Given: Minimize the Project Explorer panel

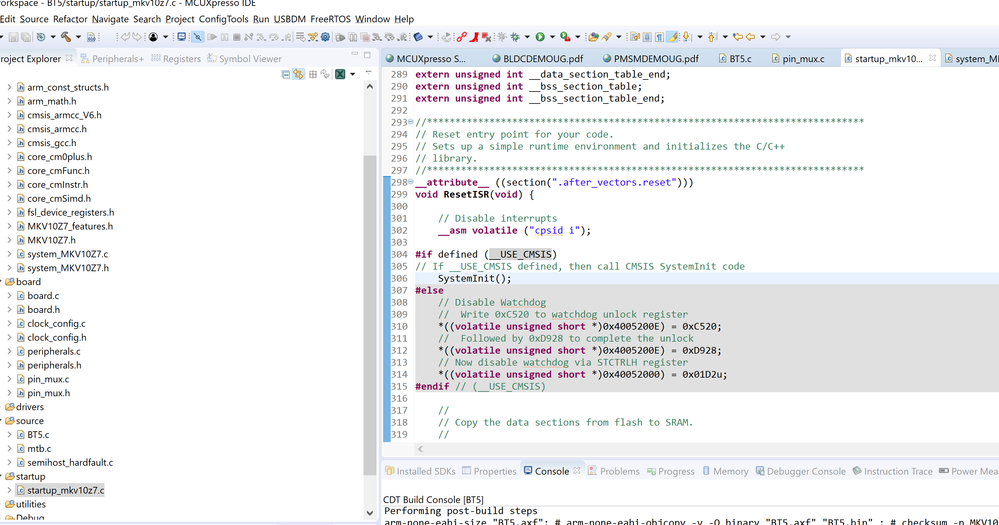Looking at the screenshot, I should coord(354,54).
